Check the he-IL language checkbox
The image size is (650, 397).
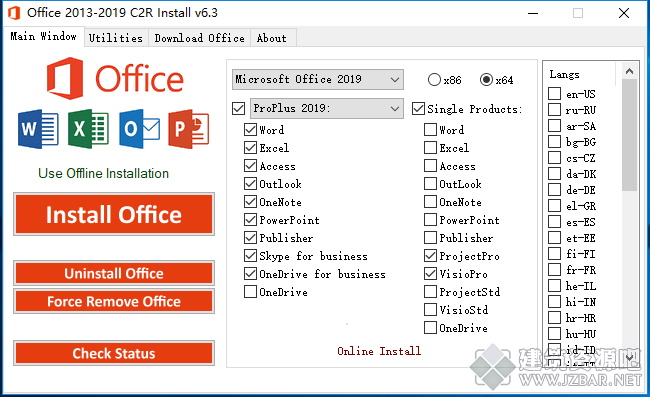click(555, 286)
